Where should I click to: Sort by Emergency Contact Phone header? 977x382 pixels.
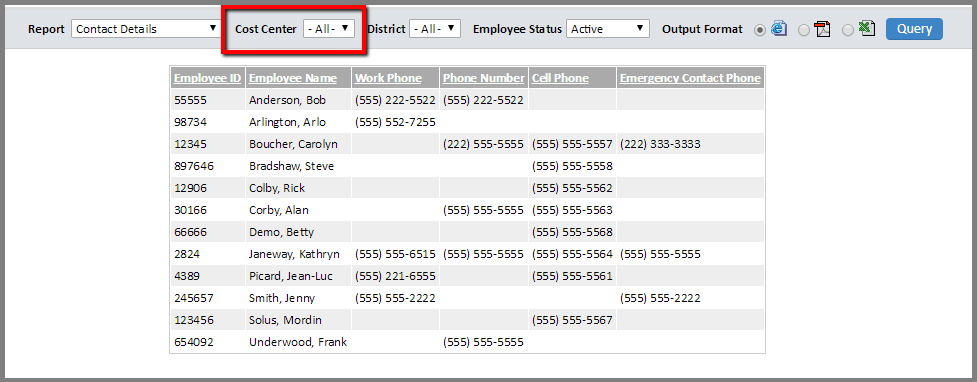tap(690, 78)
